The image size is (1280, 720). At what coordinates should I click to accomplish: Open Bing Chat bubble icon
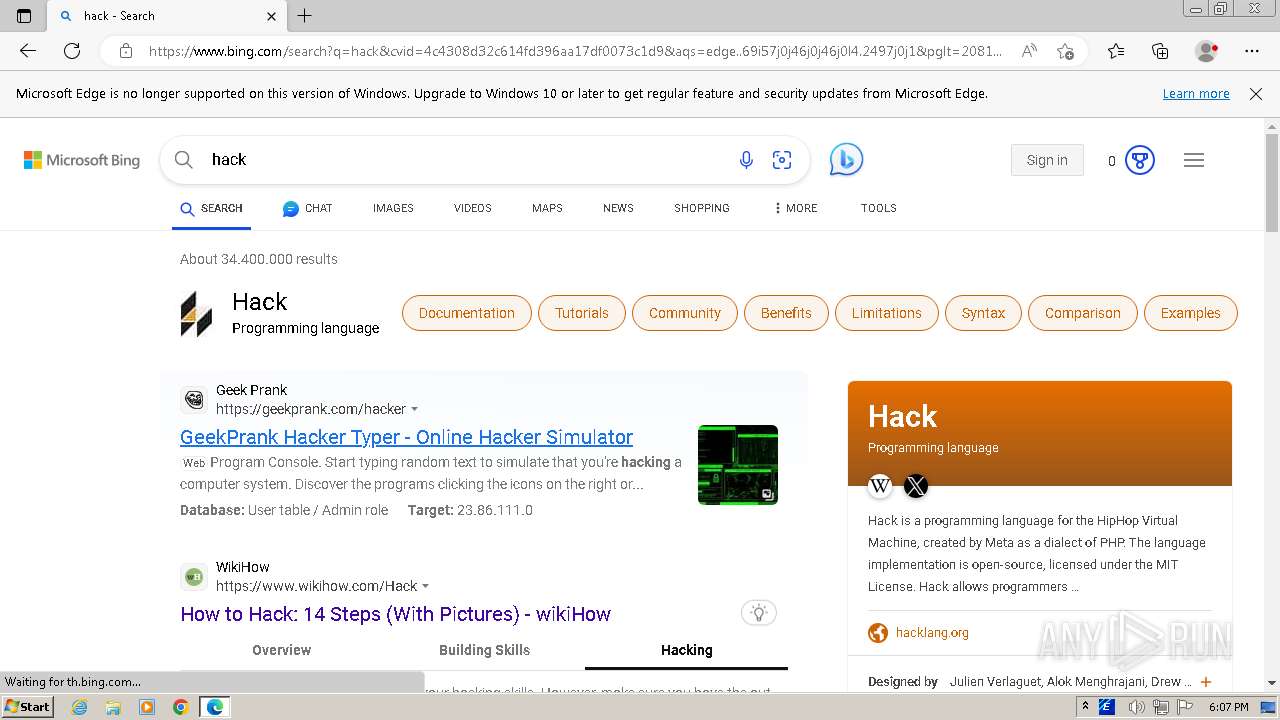click(846, 160)
